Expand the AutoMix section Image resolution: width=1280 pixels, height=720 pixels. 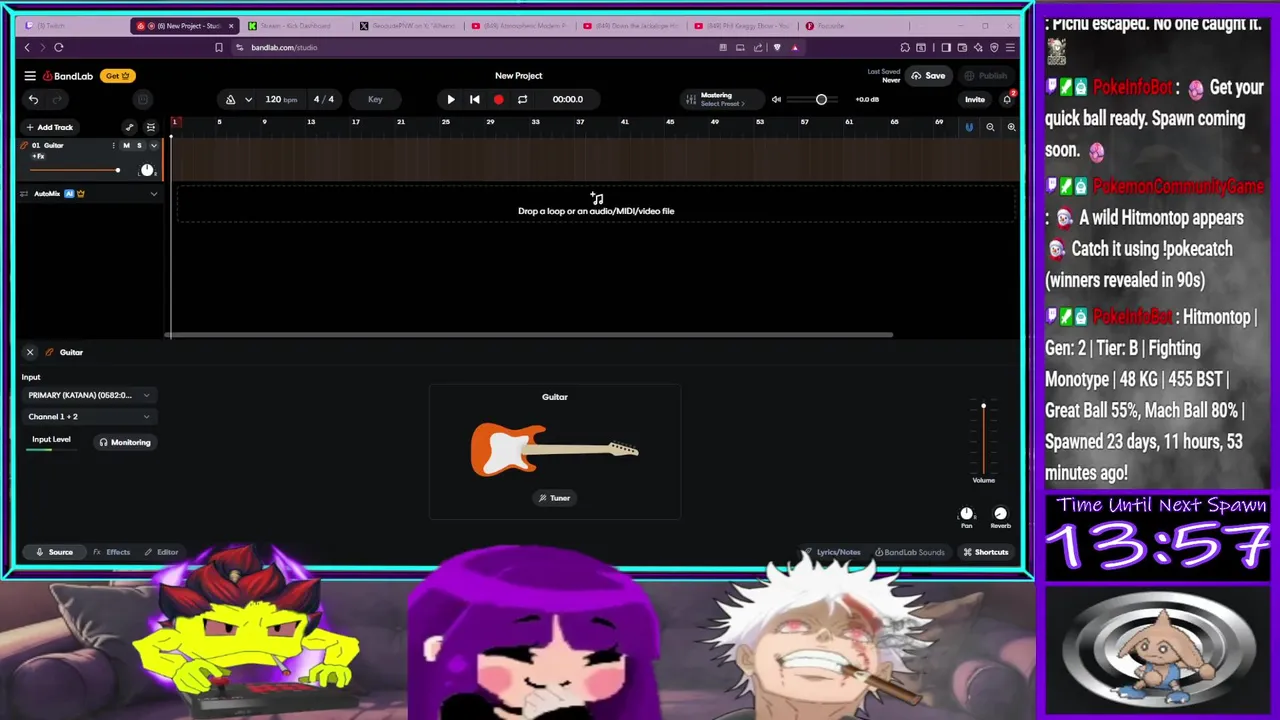[x=153, y=194]
